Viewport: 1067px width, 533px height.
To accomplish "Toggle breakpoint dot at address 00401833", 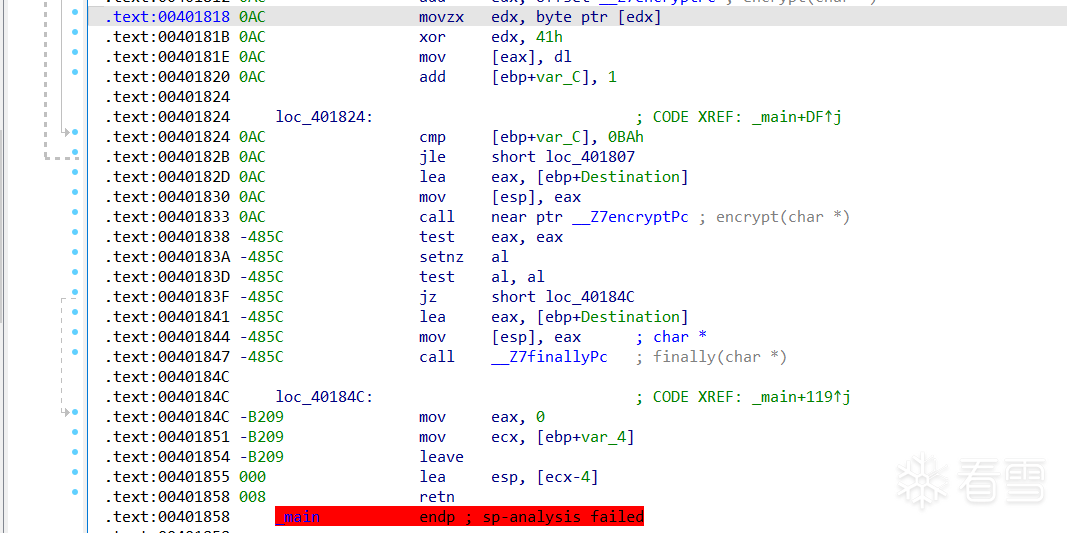I will [75, 212].
